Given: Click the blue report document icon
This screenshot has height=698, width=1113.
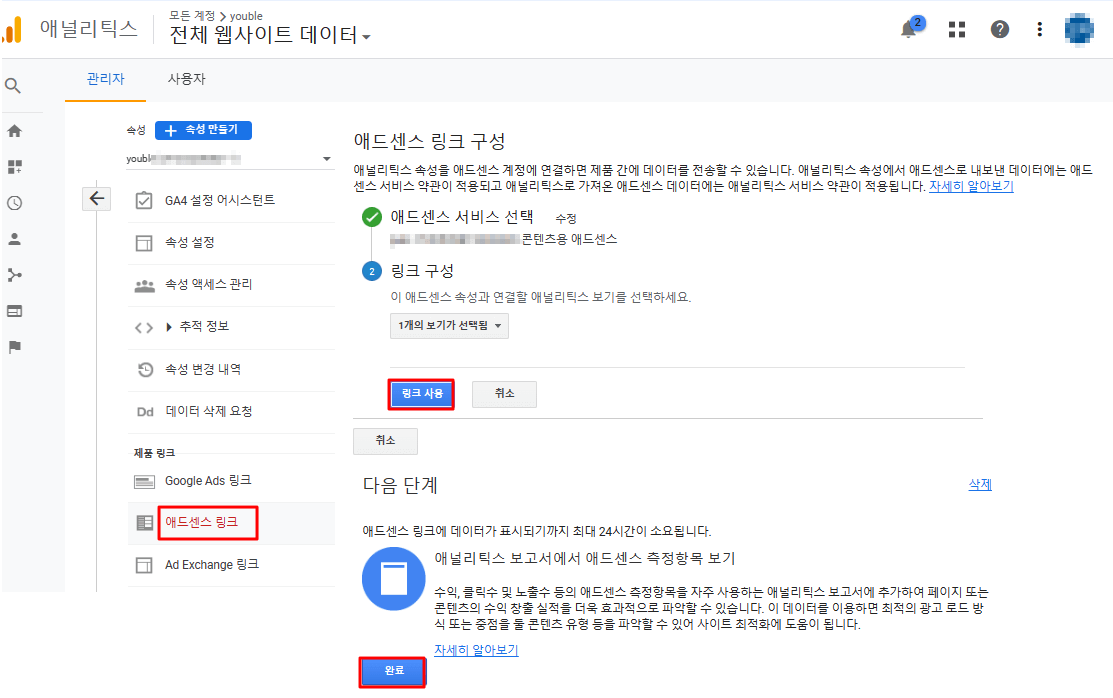Looking at the screenshot, I should coord(393,579).
